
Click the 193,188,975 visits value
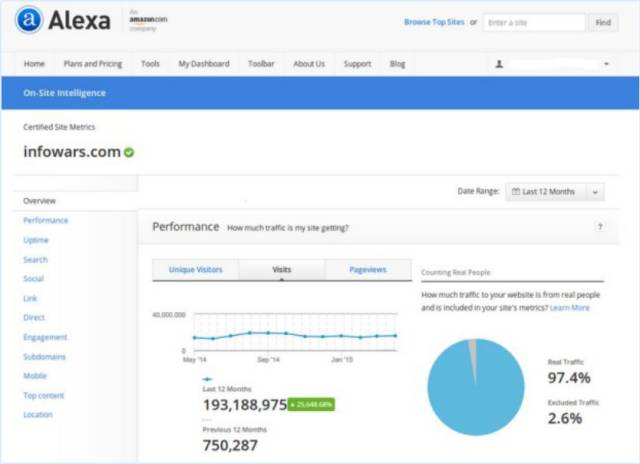pyautogui.click(x=245, y=405)
